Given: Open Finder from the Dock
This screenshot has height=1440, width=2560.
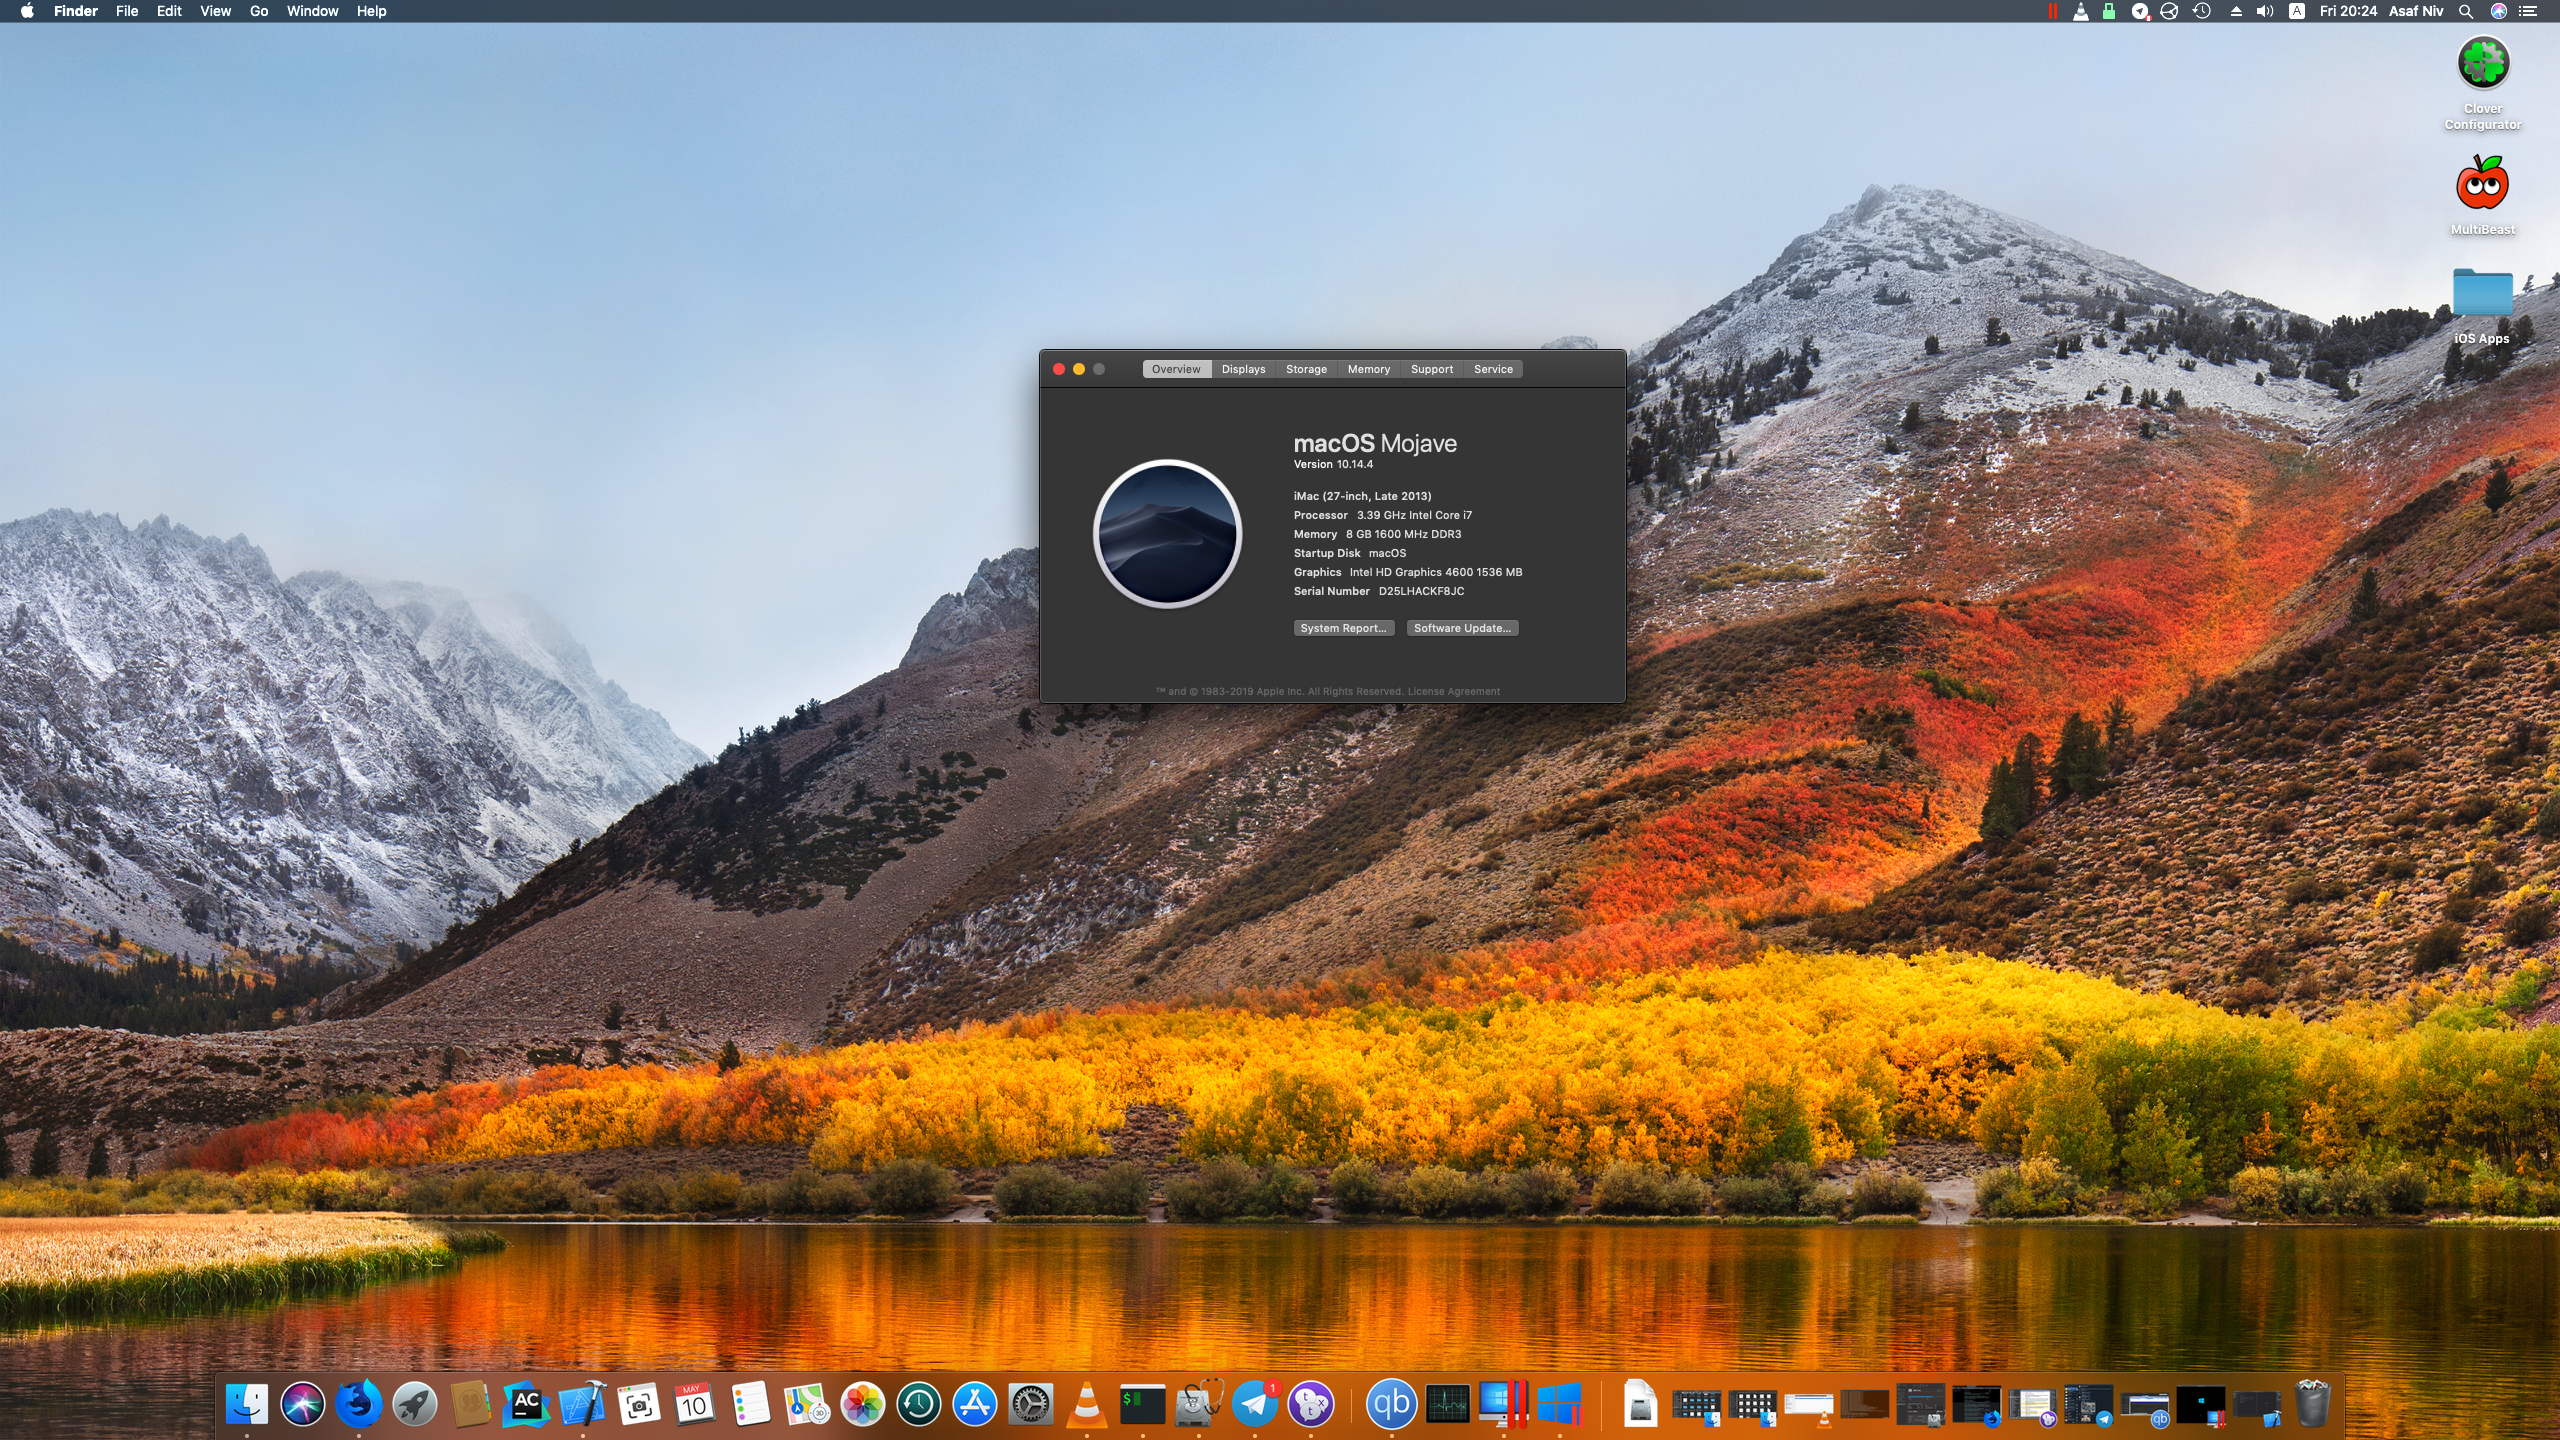Looking at the screenshot, I should point(247,1405).
